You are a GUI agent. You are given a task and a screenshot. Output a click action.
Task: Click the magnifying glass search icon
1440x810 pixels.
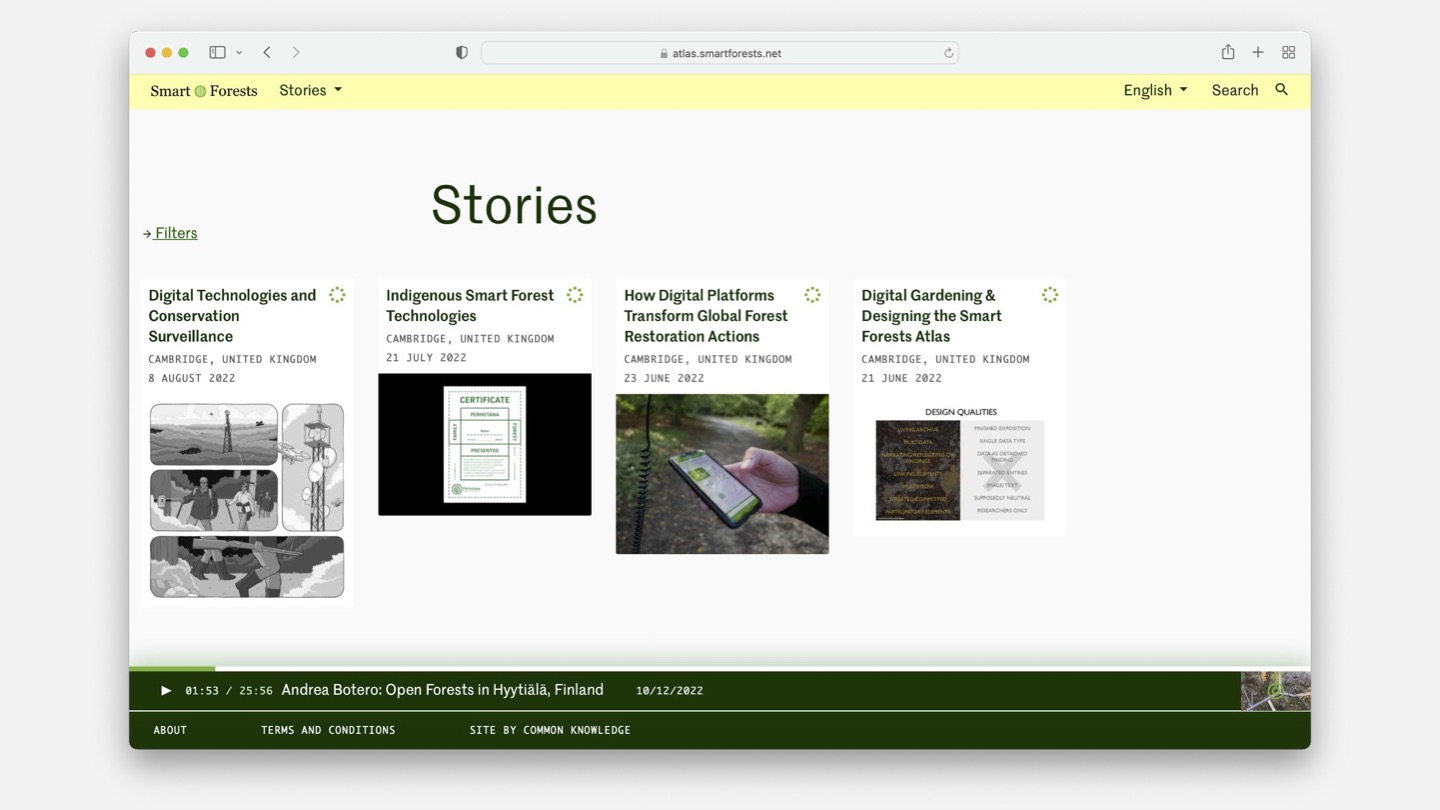point(1281,90)
